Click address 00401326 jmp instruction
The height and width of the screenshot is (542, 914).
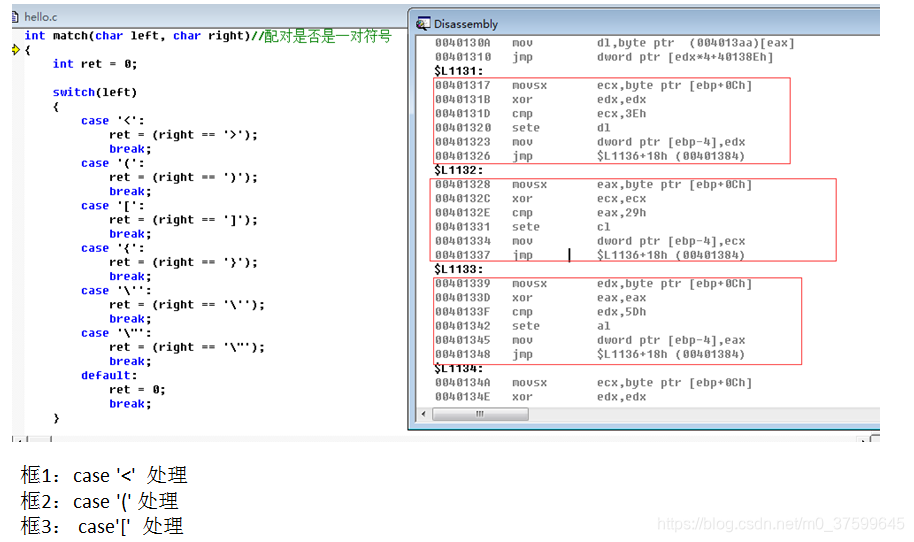pyautogui.click(x=590, y=156)
